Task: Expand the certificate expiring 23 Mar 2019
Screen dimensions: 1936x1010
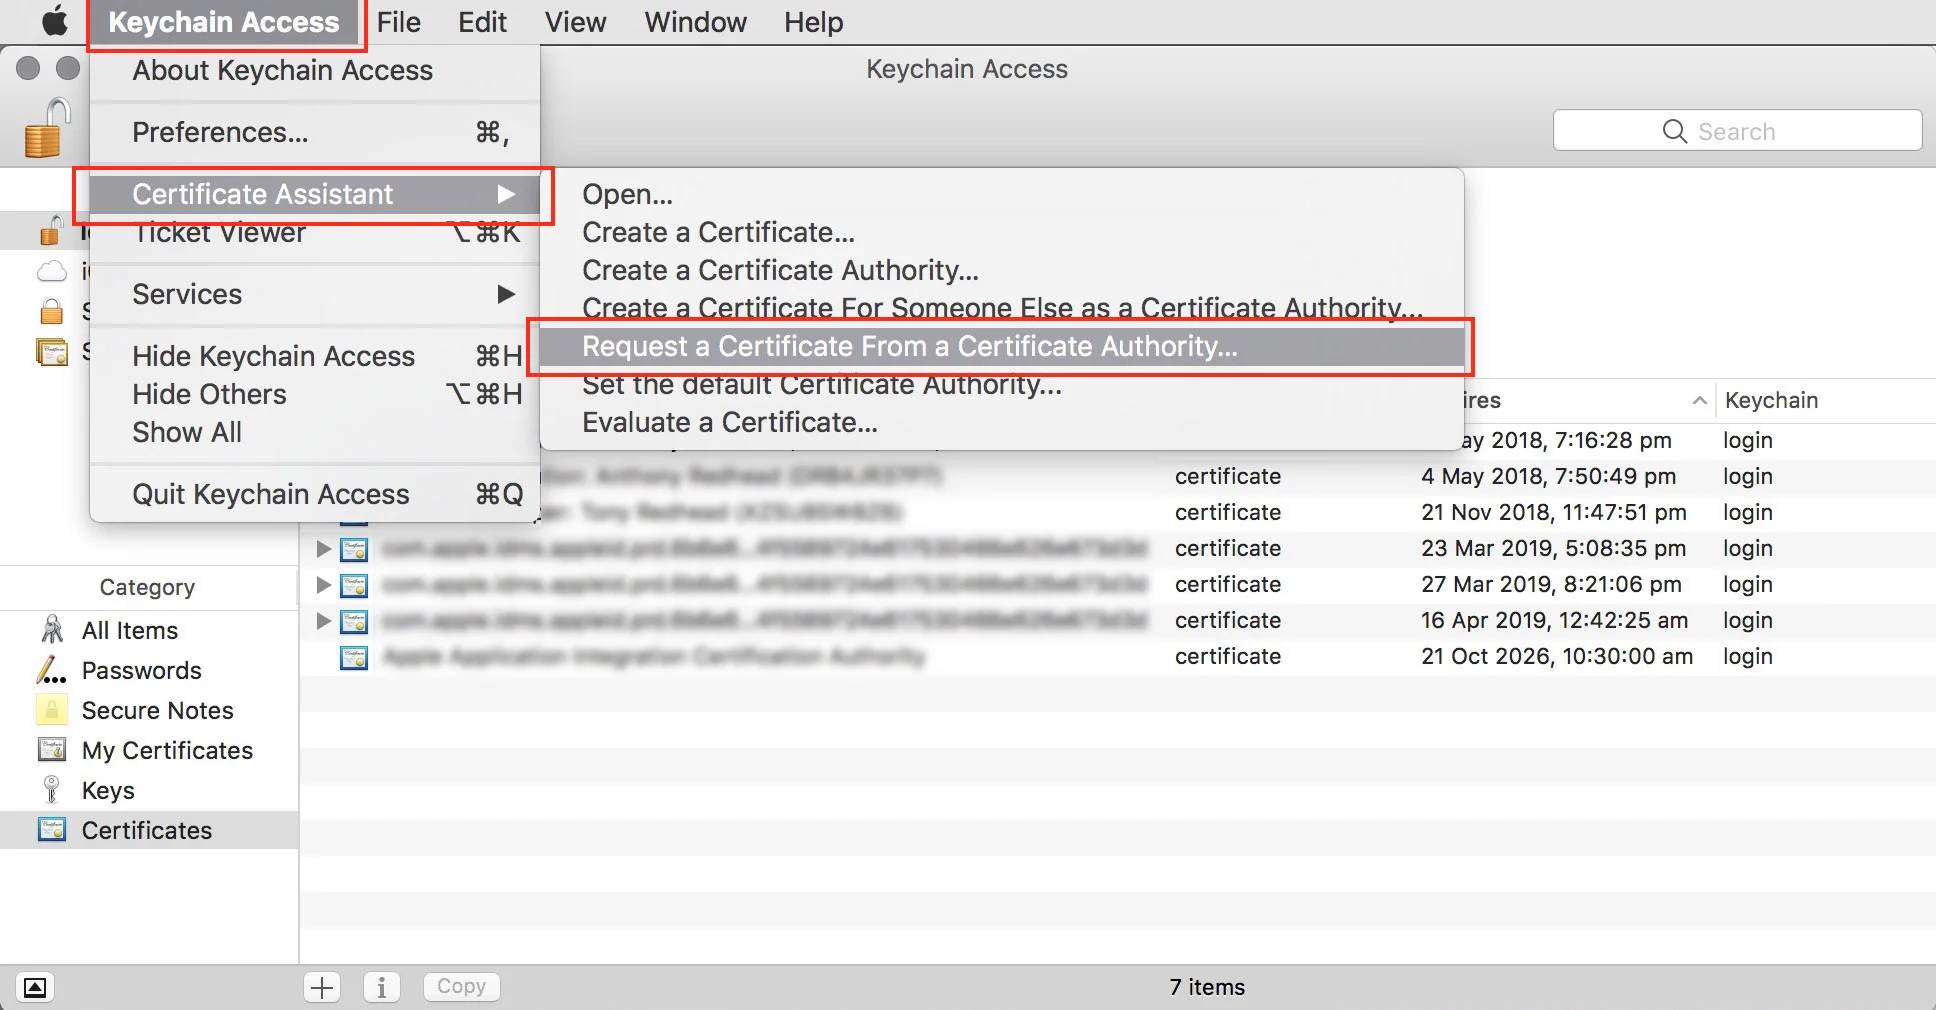Action: [323, 548]
